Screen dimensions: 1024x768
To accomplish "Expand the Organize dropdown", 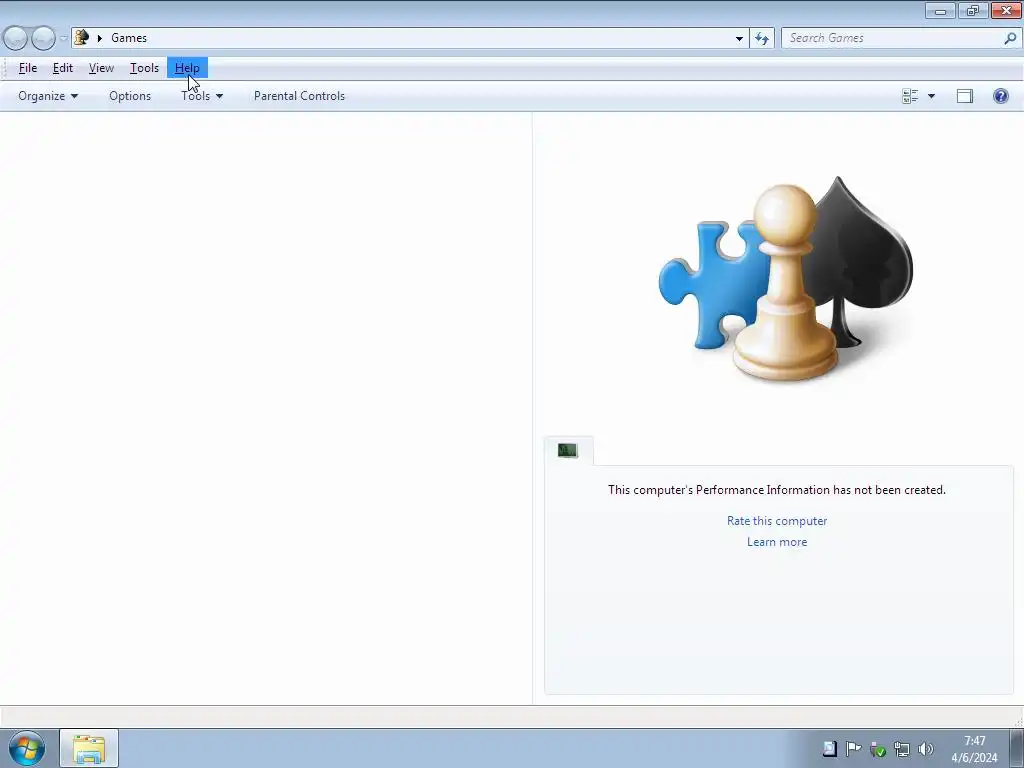I will click(48, 96).
